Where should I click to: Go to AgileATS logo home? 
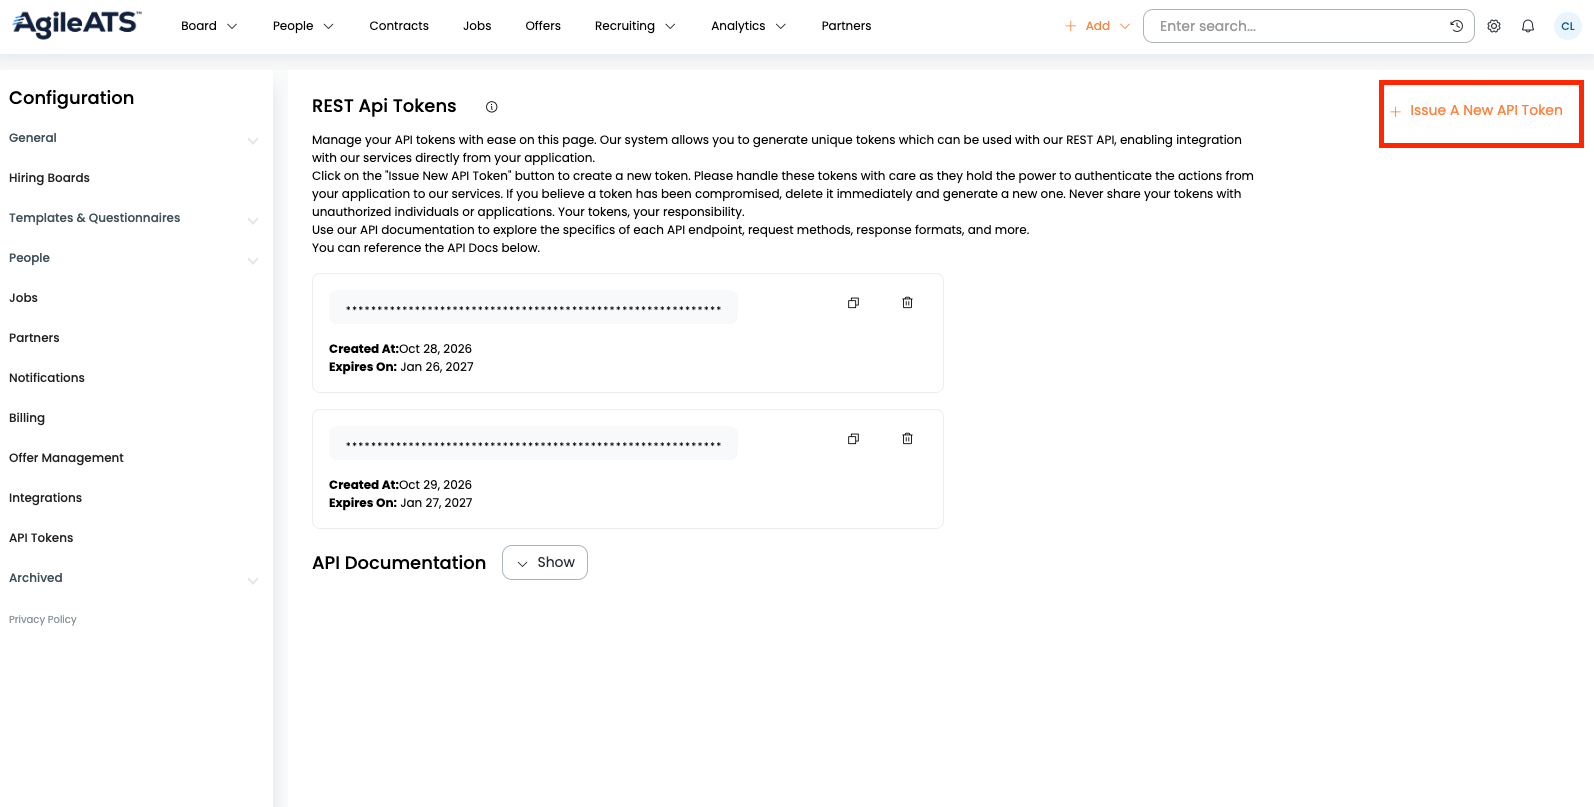pyautogui.click(x=77, y=24)
